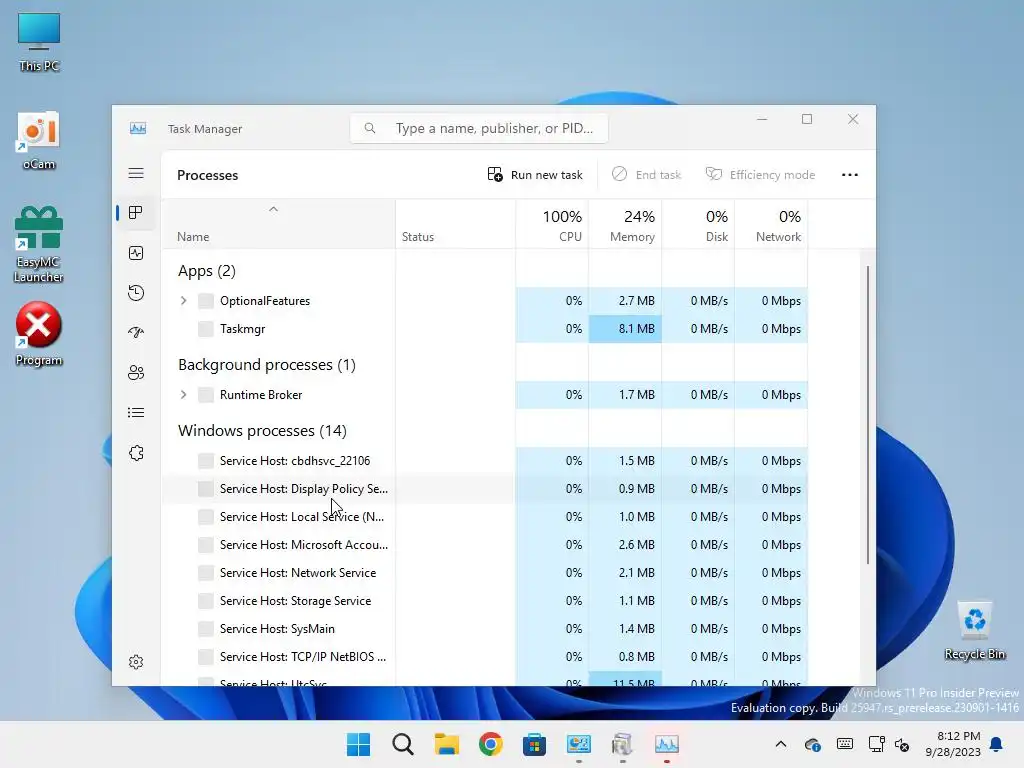Click Run new task button
This screenshot has height=768, width=1024.
(535, 175)
